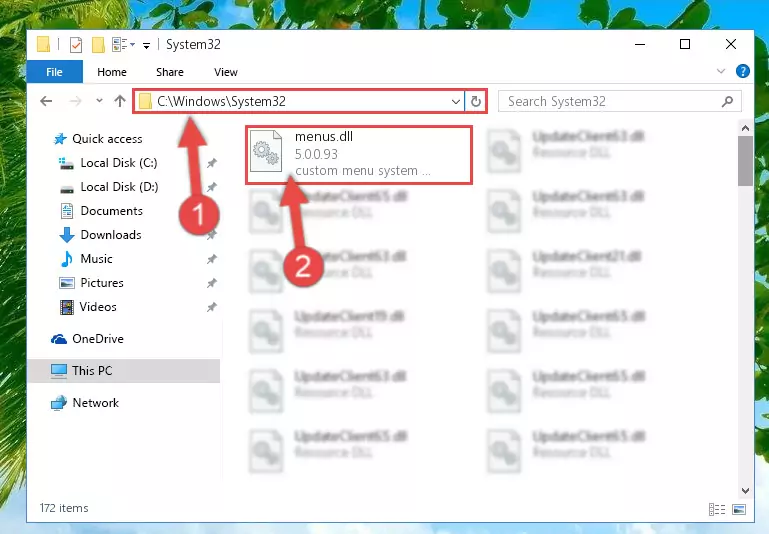Click the New folder quick access icon
Image resolution: width=769 pixels, height=534 pixels.
click(x=99, y=45)
